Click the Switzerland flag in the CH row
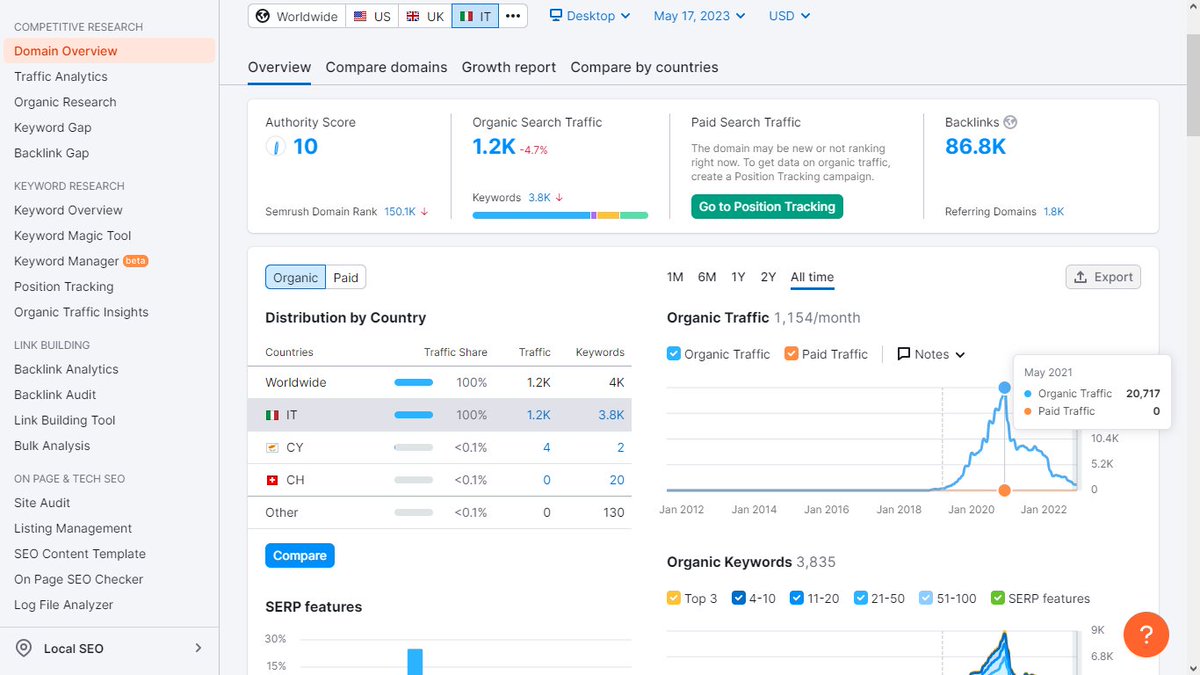The height and width of the screenshot is (675, 1200). [272, 480]
